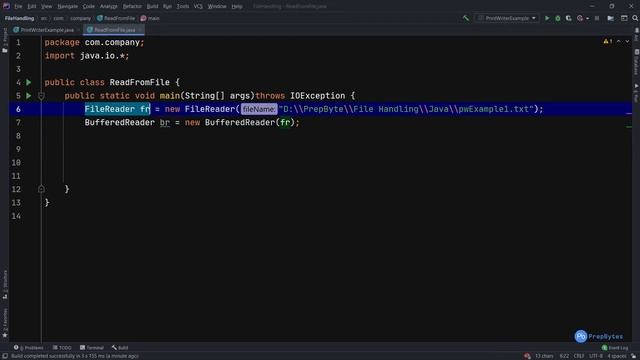Viewport: 640px width, 360px height.
Task: Open the View menu
Action: click(x=47, y=6)
